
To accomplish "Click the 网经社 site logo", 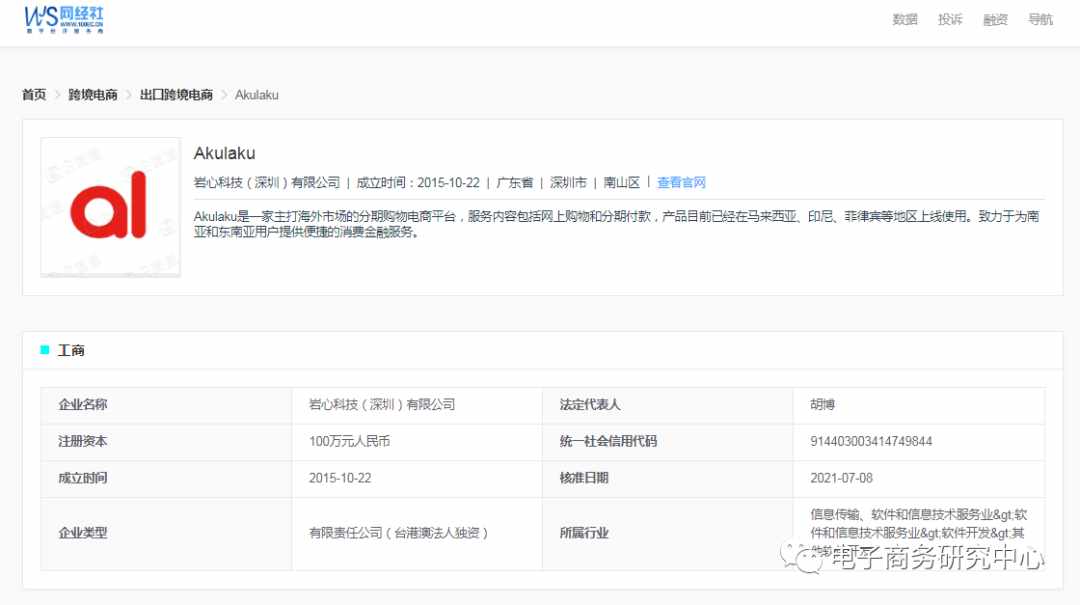I will (64, 20).
